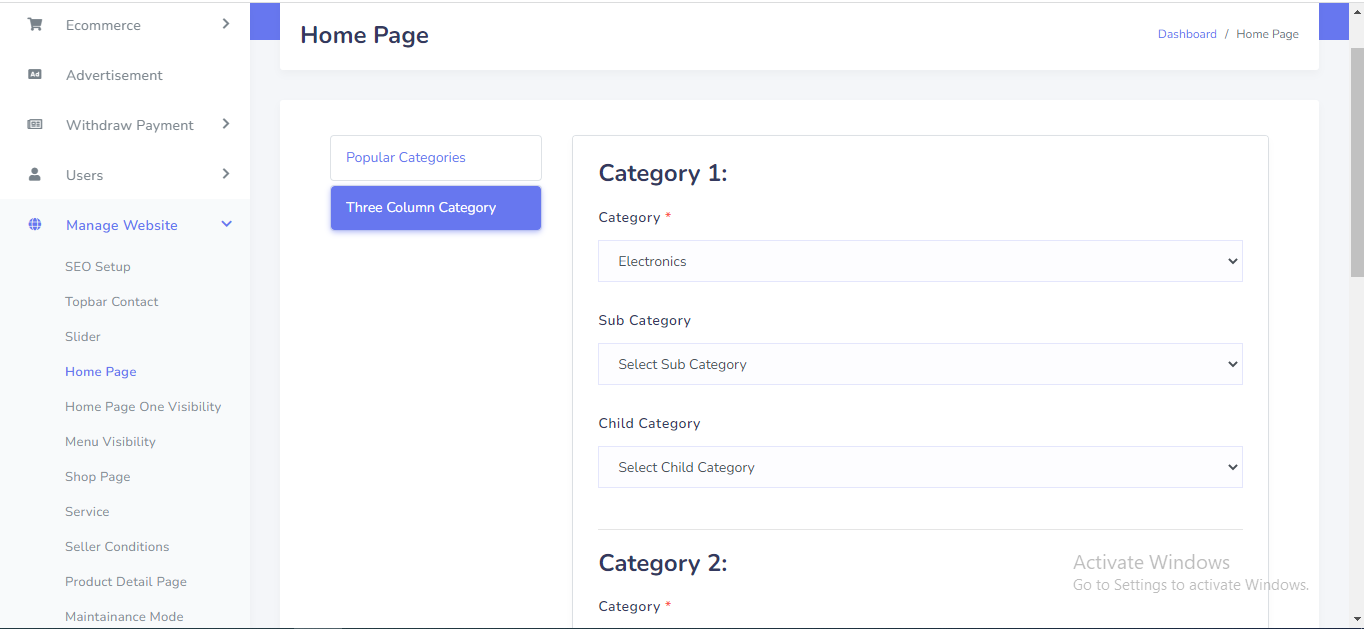Select the Three Column Category tab
This screenshot has width=1364, height=629.
[435, 208]
